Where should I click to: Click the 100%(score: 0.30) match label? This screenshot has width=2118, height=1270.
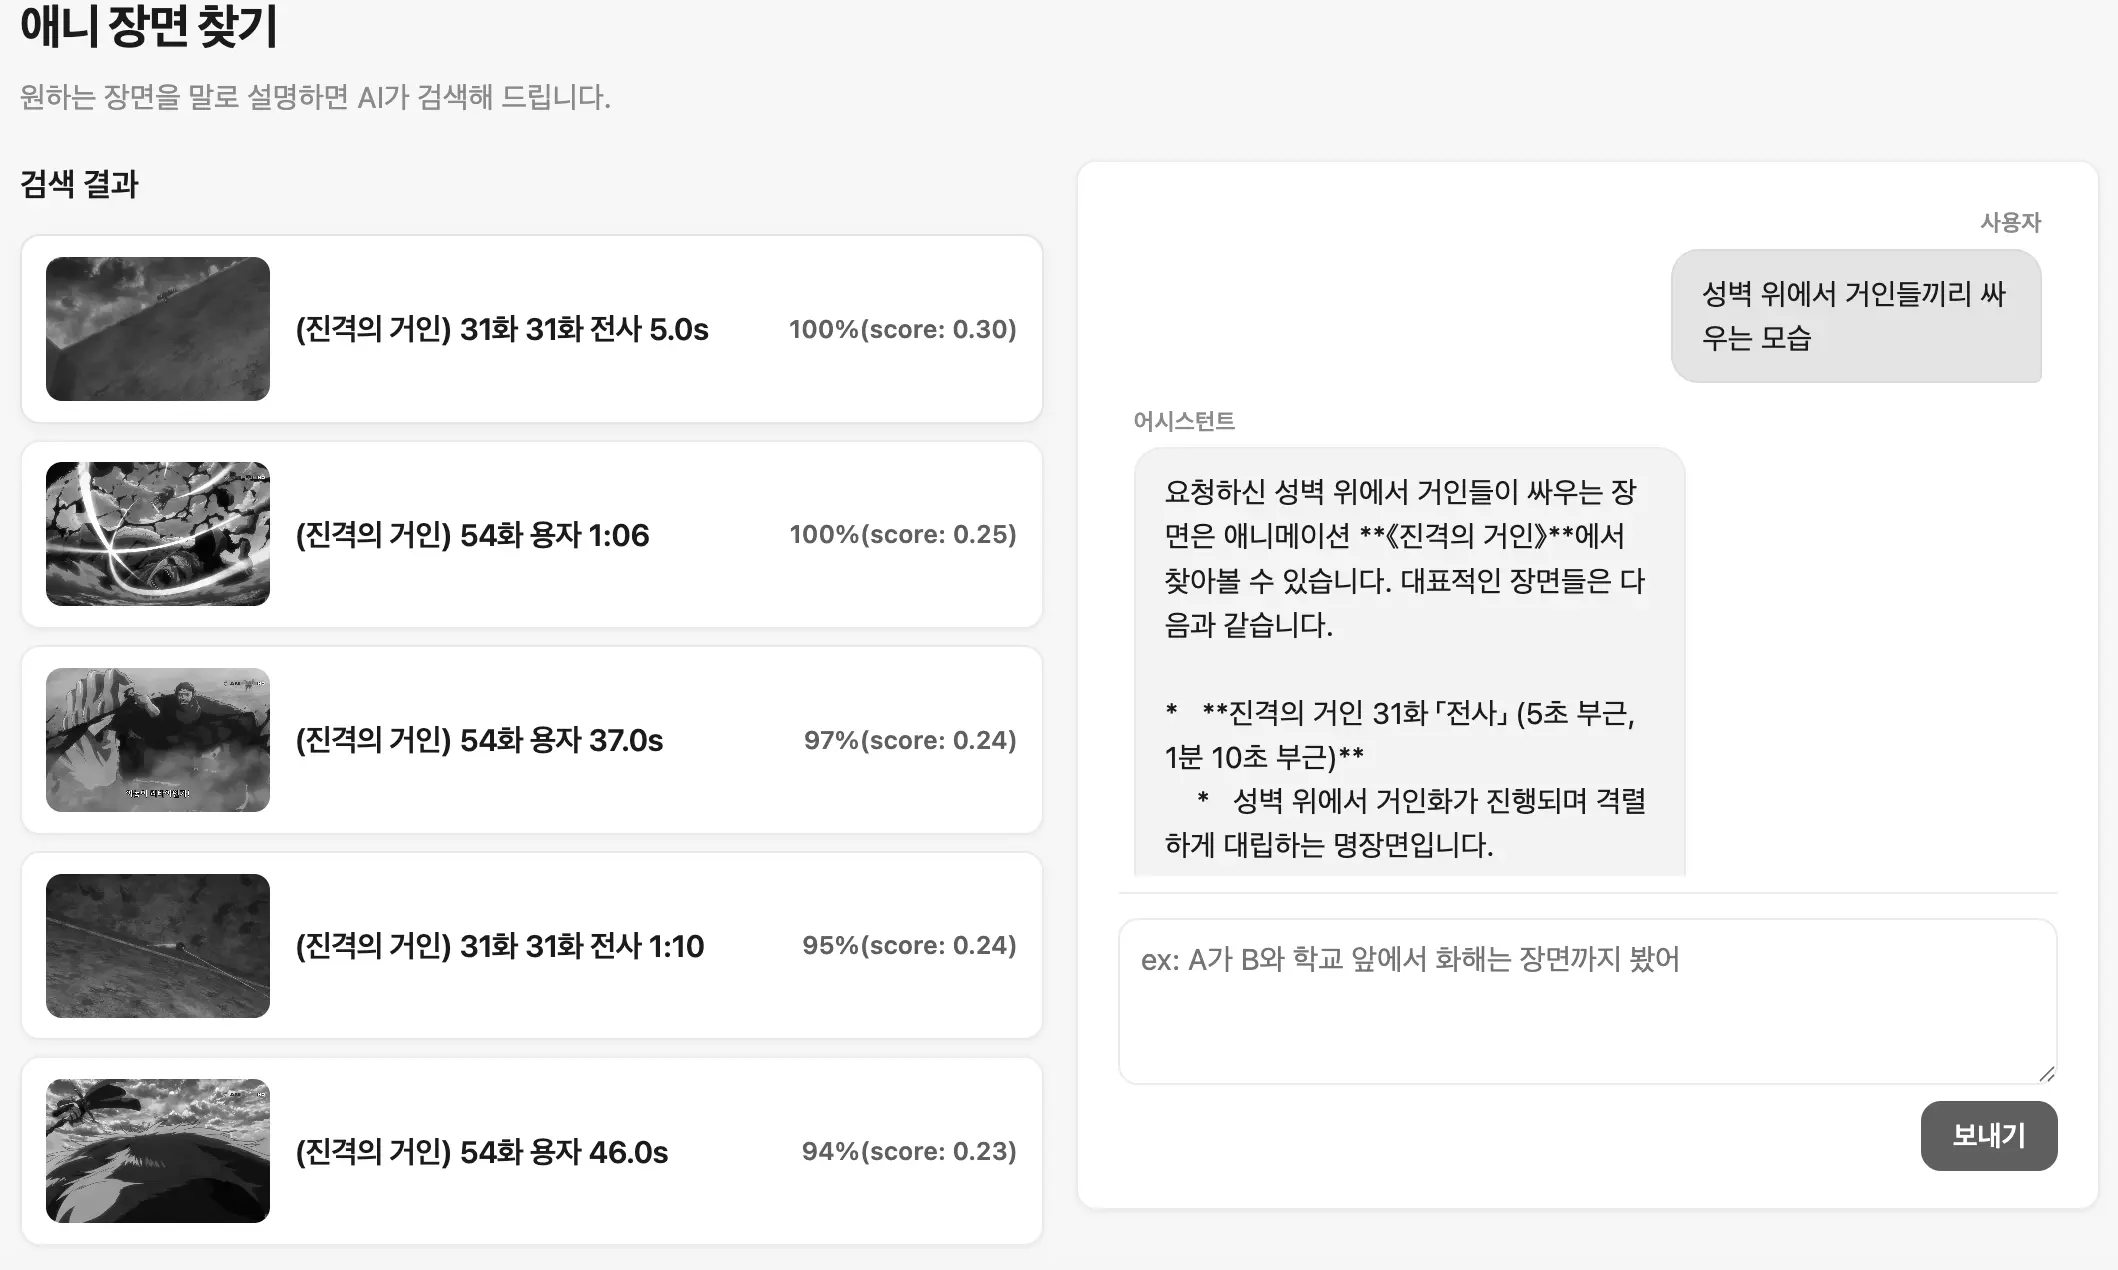[x=903, y=329]
